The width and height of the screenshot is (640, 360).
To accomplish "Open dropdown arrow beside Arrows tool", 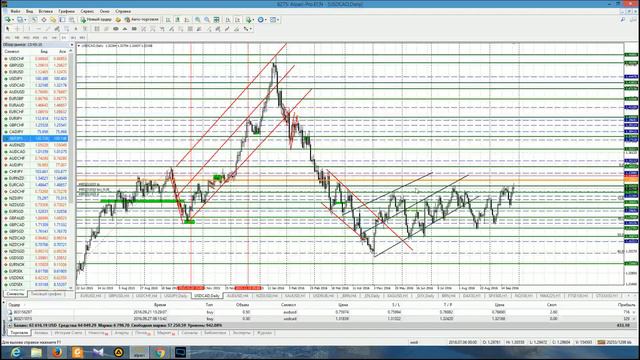I will 251,29.
